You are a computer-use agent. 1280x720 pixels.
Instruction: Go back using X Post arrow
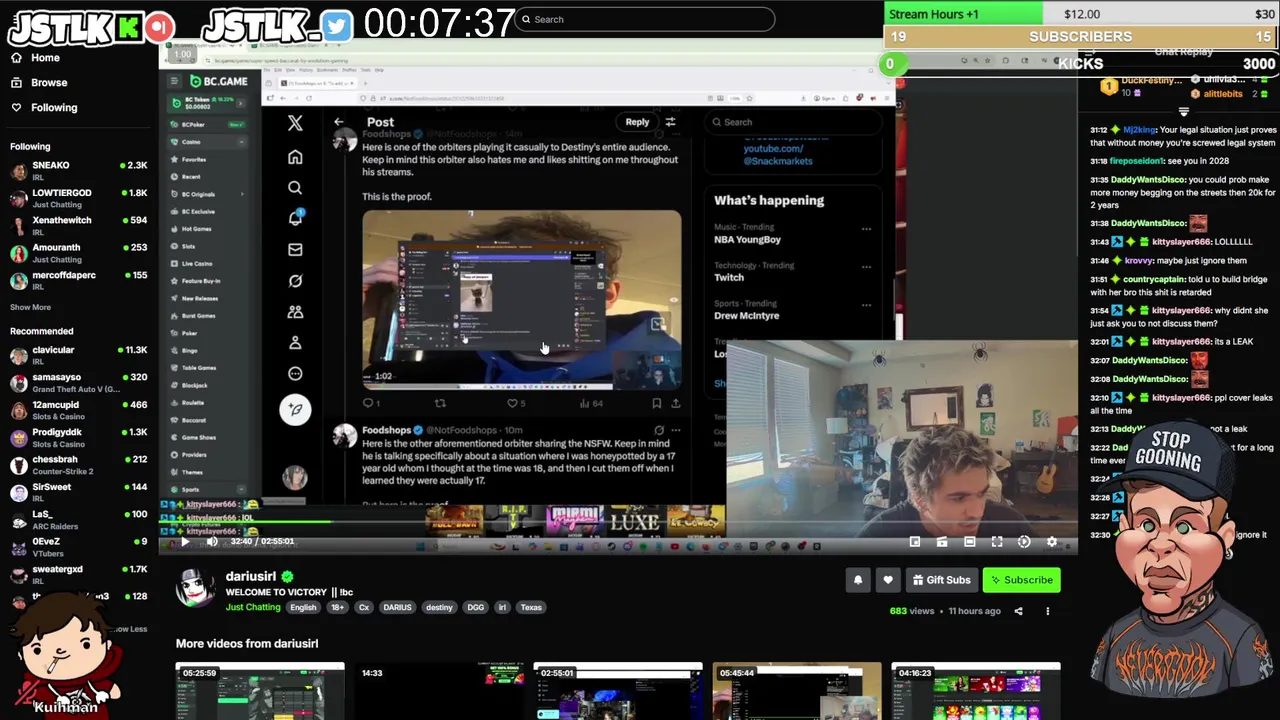(339, 122)
